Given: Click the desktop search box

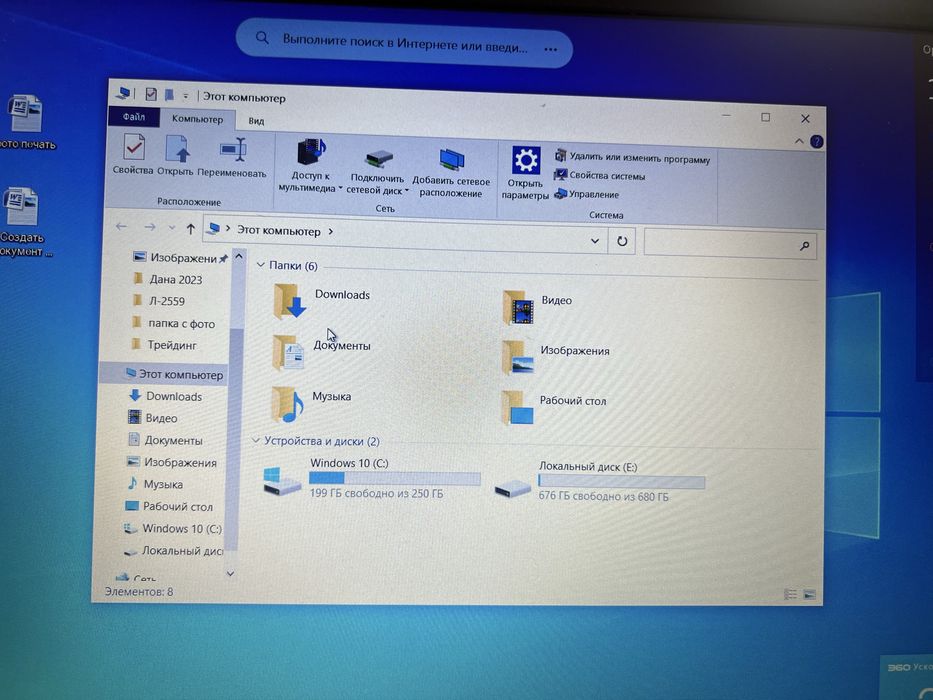Looking at the screenshot, I should pos(404,43).
